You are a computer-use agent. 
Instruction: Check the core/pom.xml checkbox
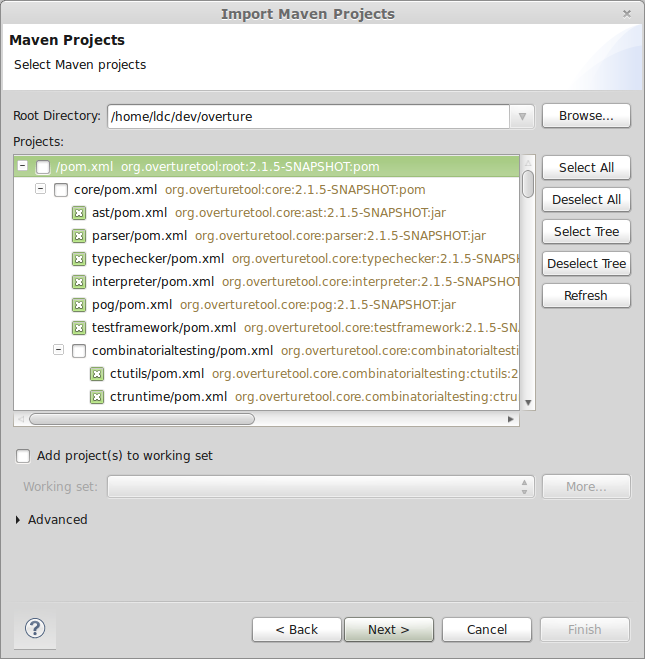(x=61, y=190)
